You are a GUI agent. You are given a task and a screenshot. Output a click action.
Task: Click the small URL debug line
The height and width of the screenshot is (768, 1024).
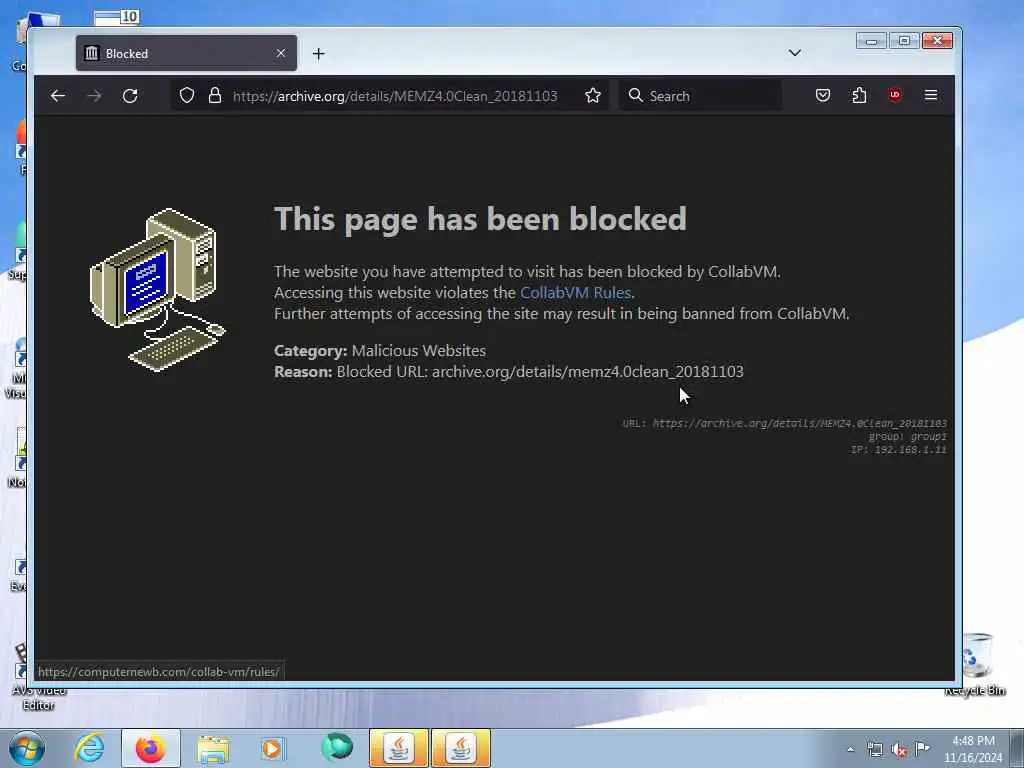click(x=784, y=423)
